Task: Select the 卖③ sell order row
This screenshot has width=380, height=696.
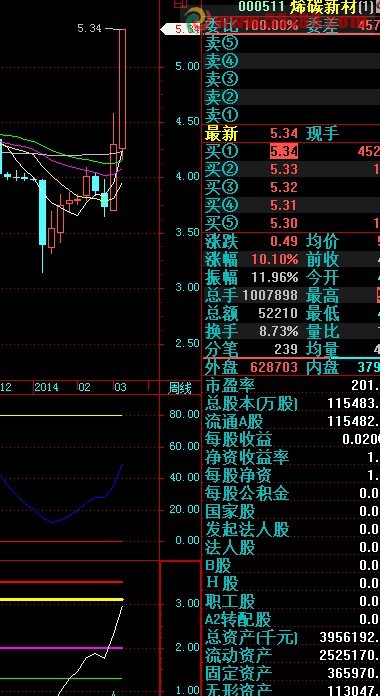Action: tap(291, 79)
